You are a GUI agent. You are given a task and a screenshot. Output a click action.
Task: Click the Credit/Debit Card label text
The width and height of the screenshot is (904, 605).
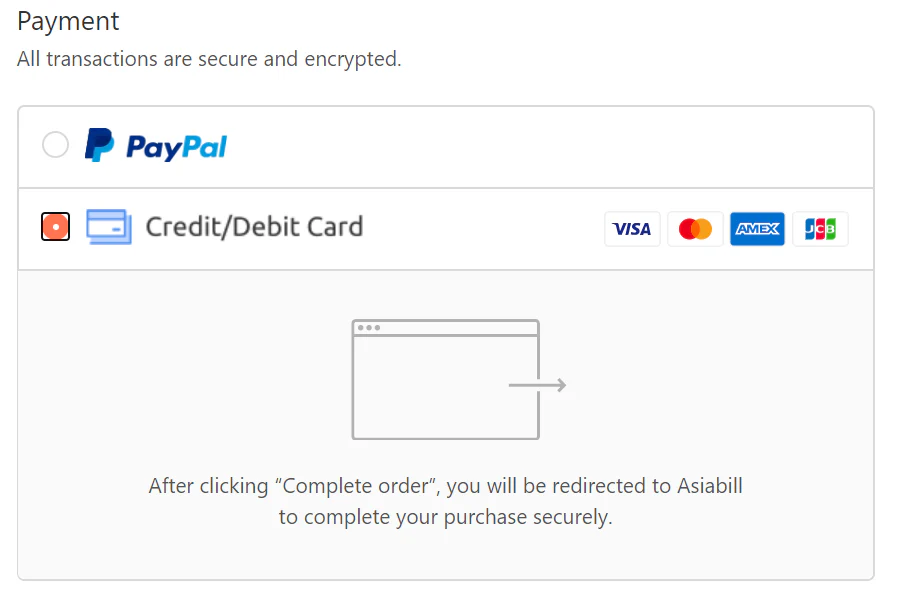[x=254, y=227]
